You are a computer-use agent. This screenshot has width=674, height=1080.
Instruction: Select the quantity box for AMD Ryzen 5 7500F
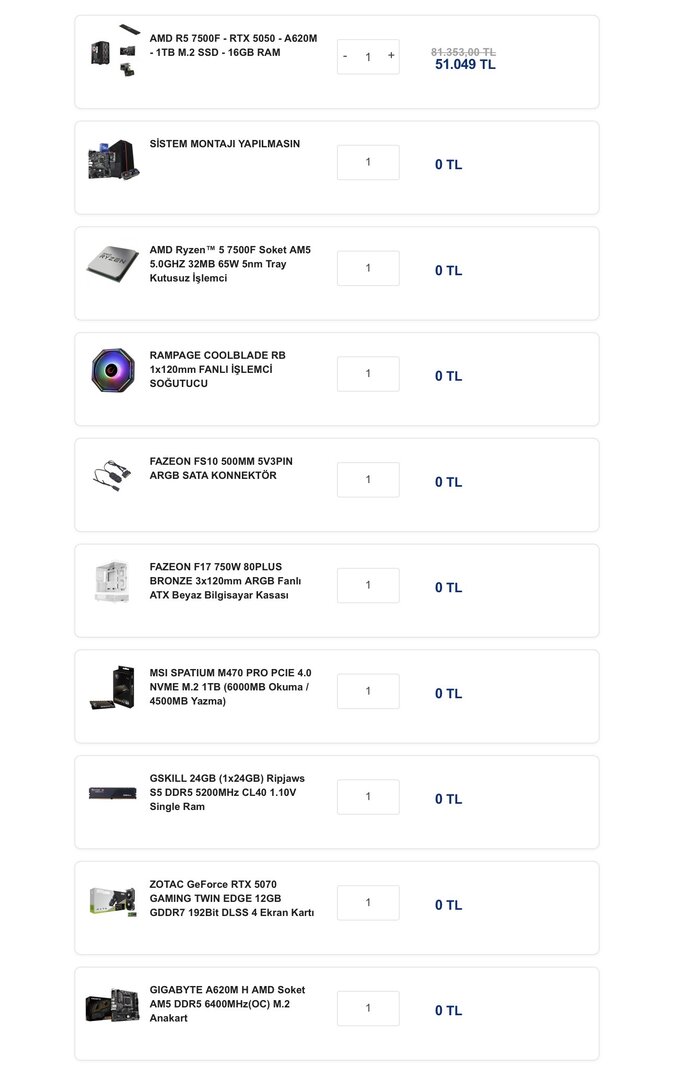(x=368, y=268)
